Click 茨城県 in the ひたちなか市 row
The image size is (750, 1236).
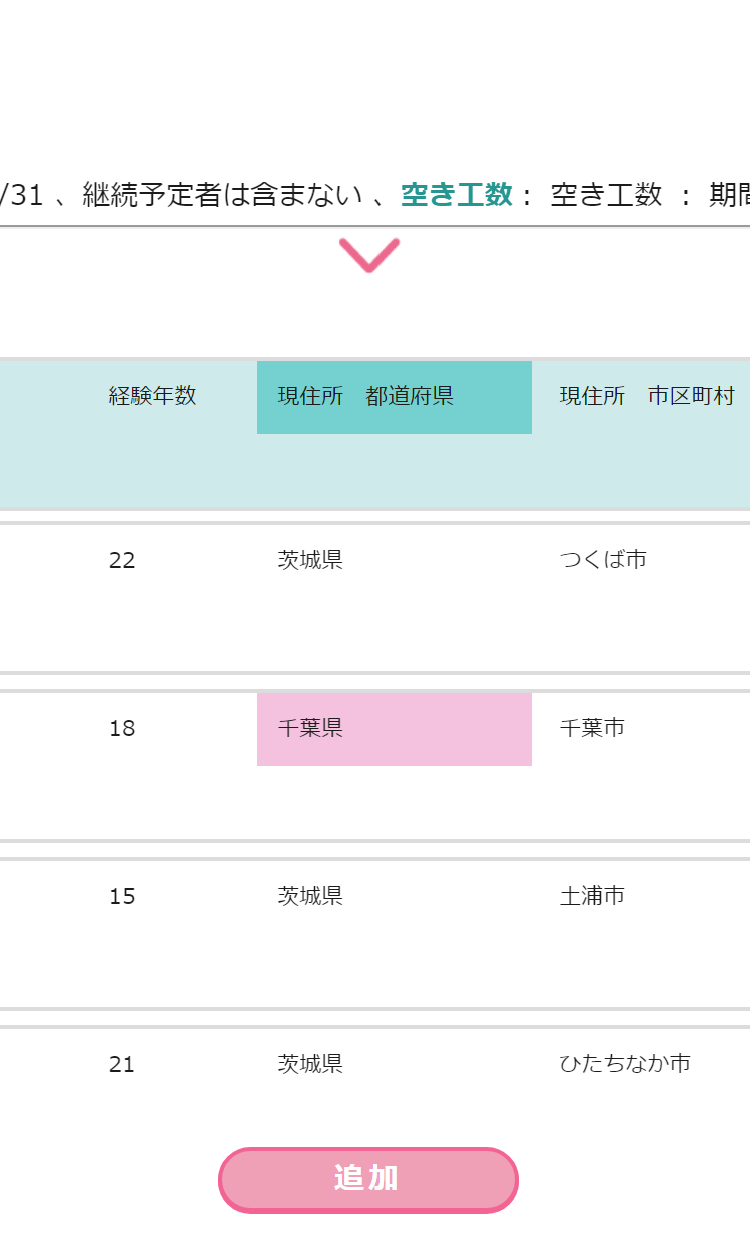coord(310,1064)
